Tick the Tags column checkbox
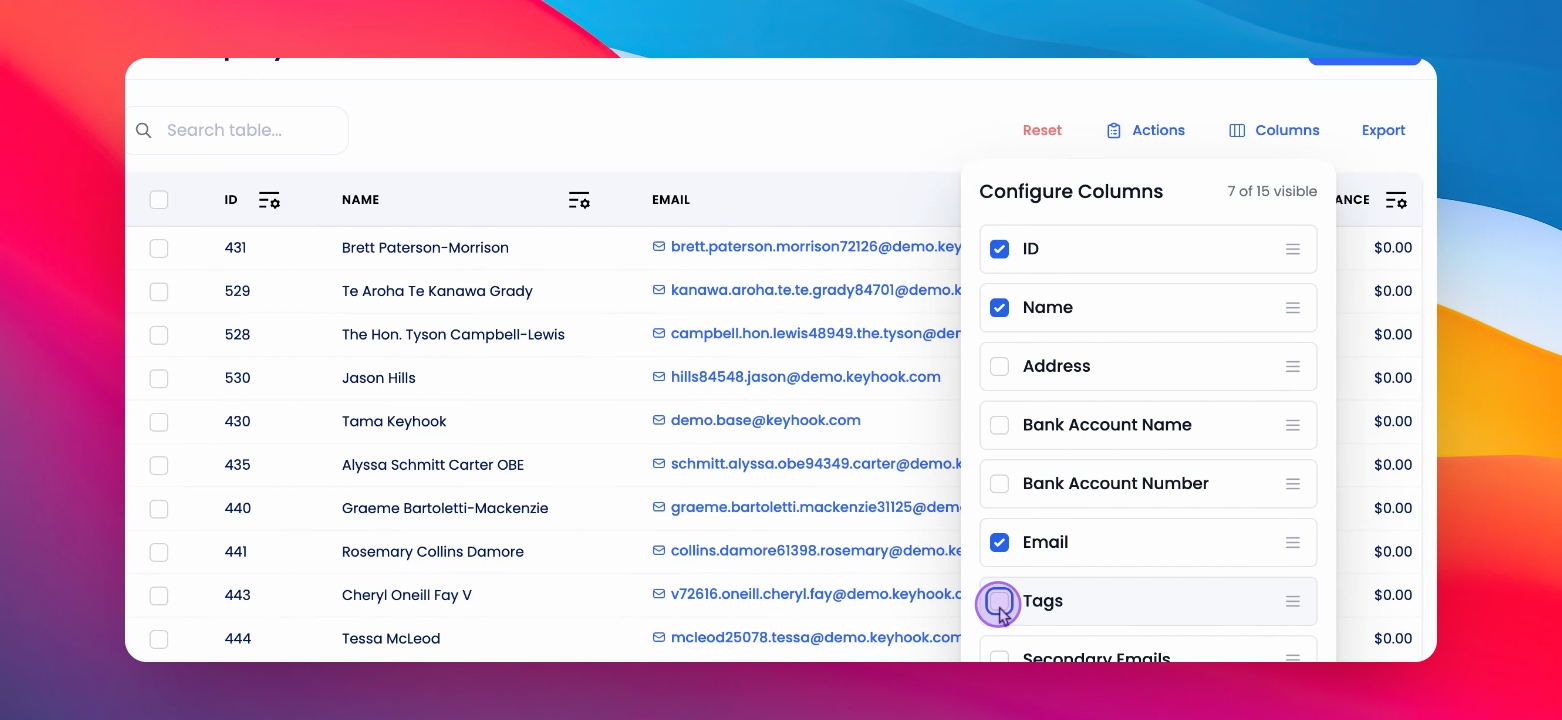The height and width of the screenshot is (720, 1562). tap(999, 601)
